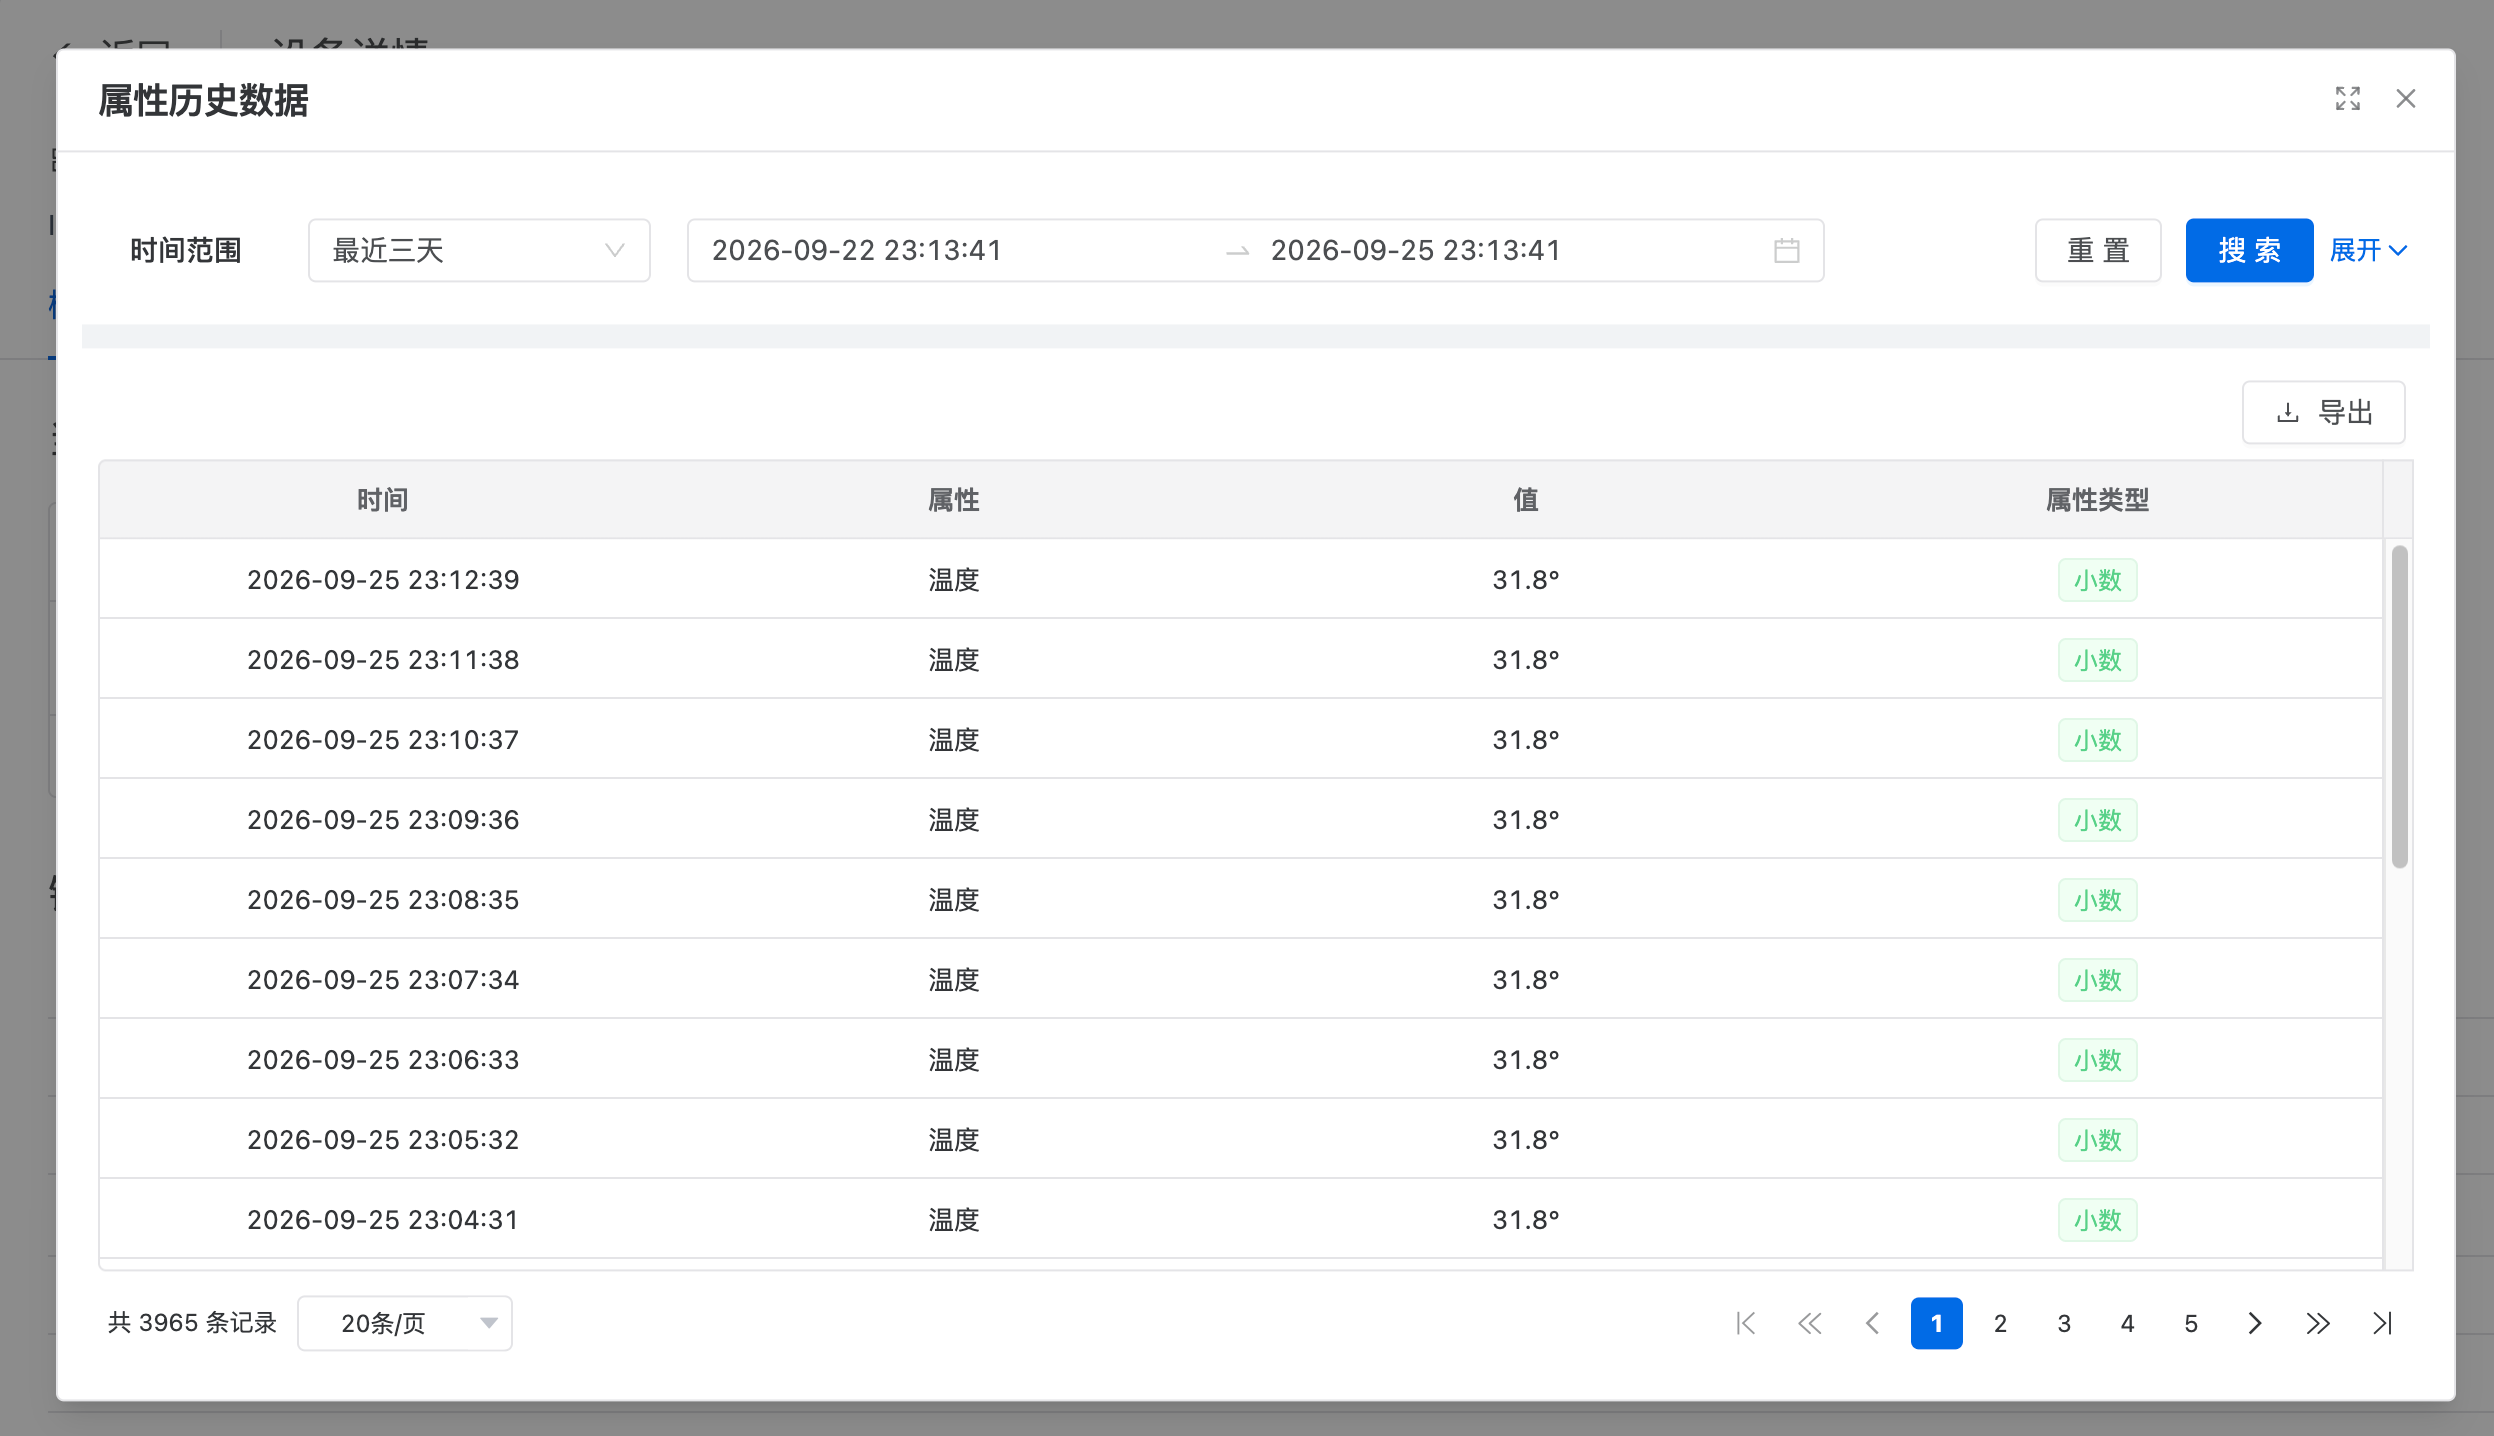The width and height of the screenshot is (2494, 1436).
Task: Click the 共 3965 条记录 total count text
Action: (x=192, y=1323)
